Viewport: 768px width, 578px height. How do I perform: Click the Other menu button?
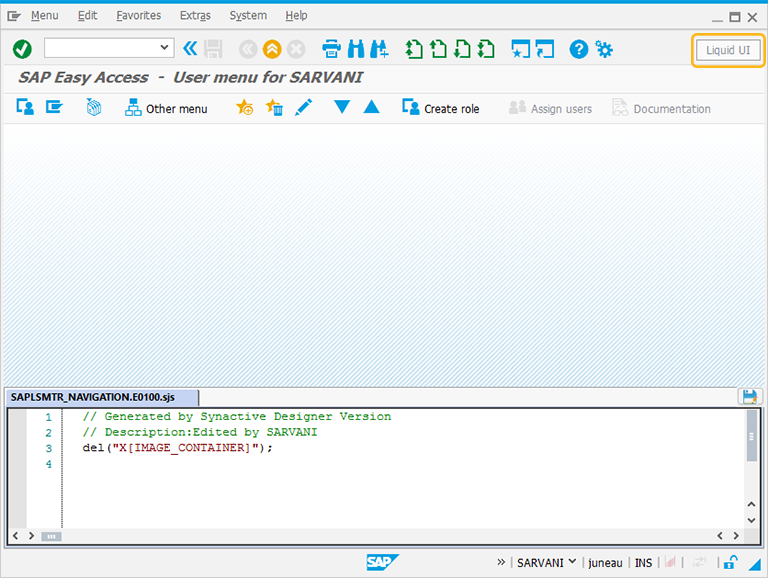166,107
